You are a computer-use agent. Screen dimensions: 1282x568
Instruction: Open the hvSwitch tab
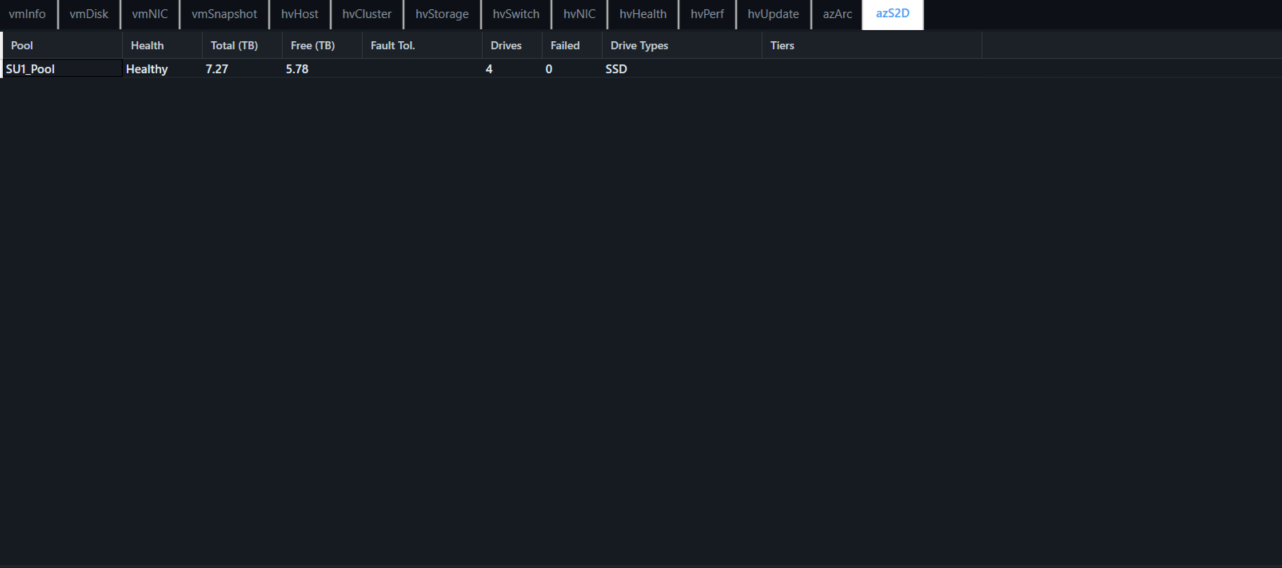click(x=515, y=14)
